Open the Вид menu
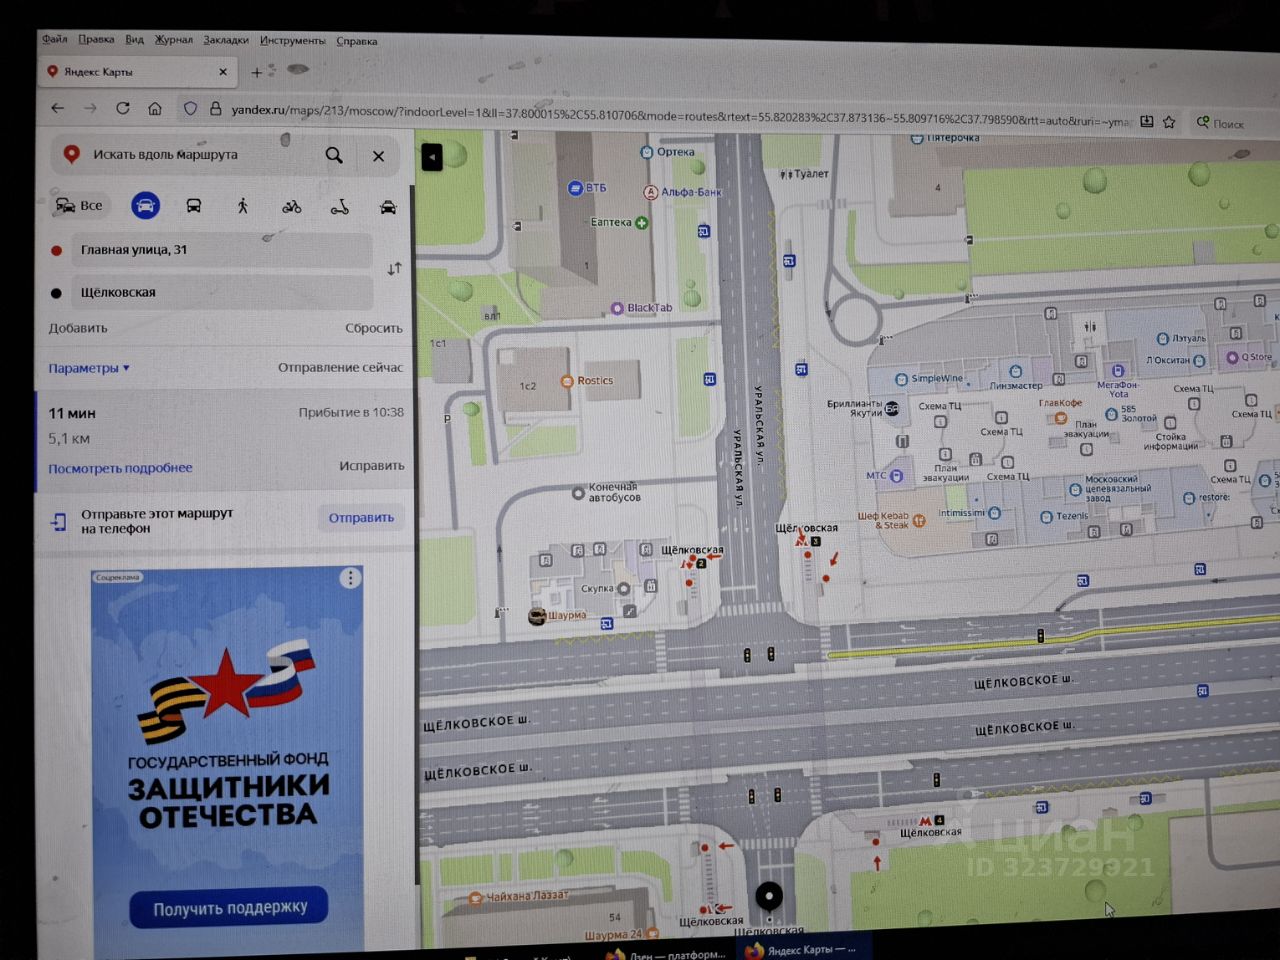Viewport: 1280px width, 960px height. 135,39
